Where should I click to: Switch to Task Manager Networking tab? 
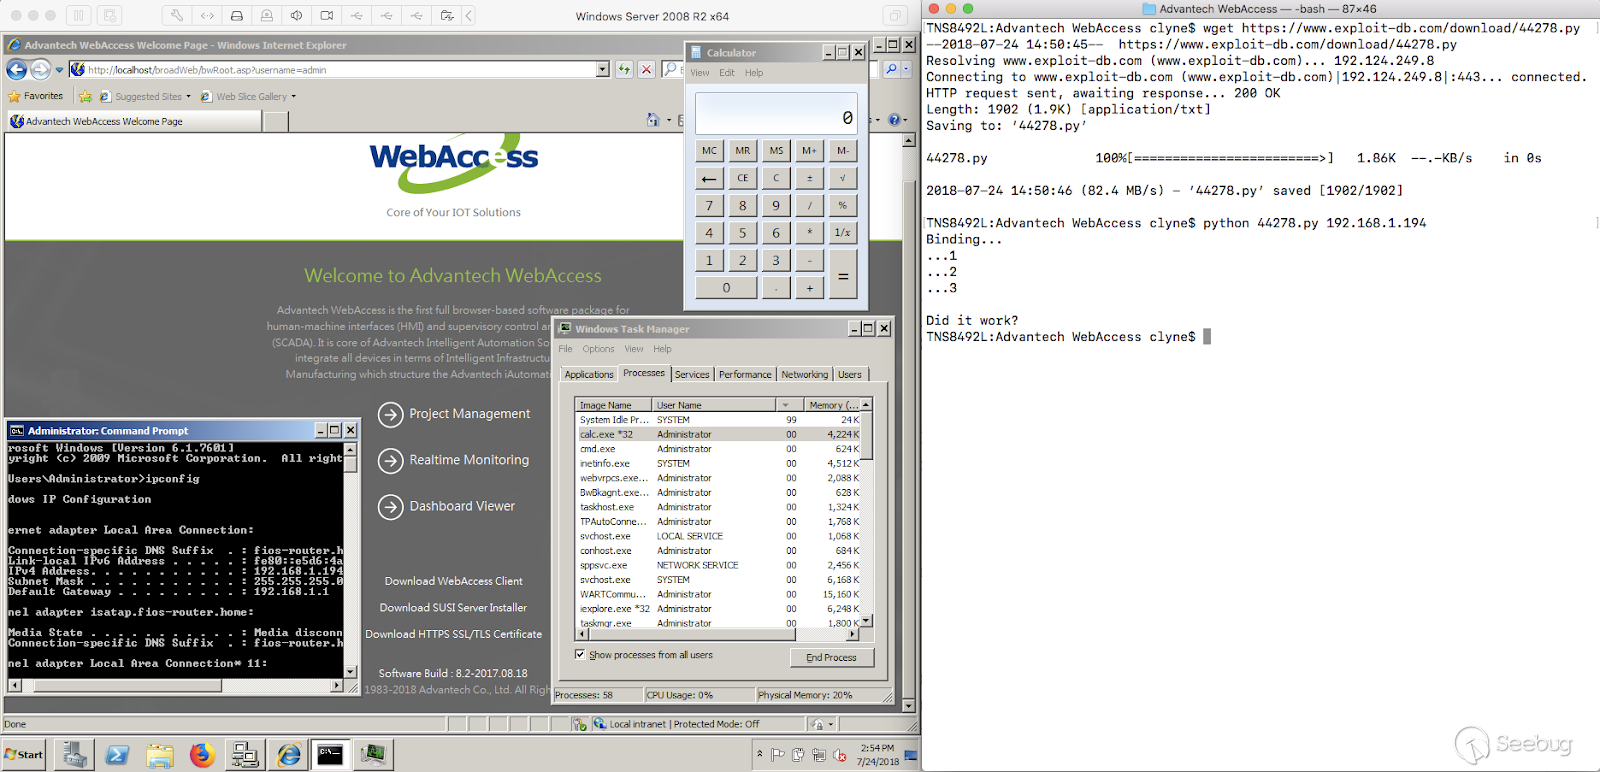[x=805, y=375]
